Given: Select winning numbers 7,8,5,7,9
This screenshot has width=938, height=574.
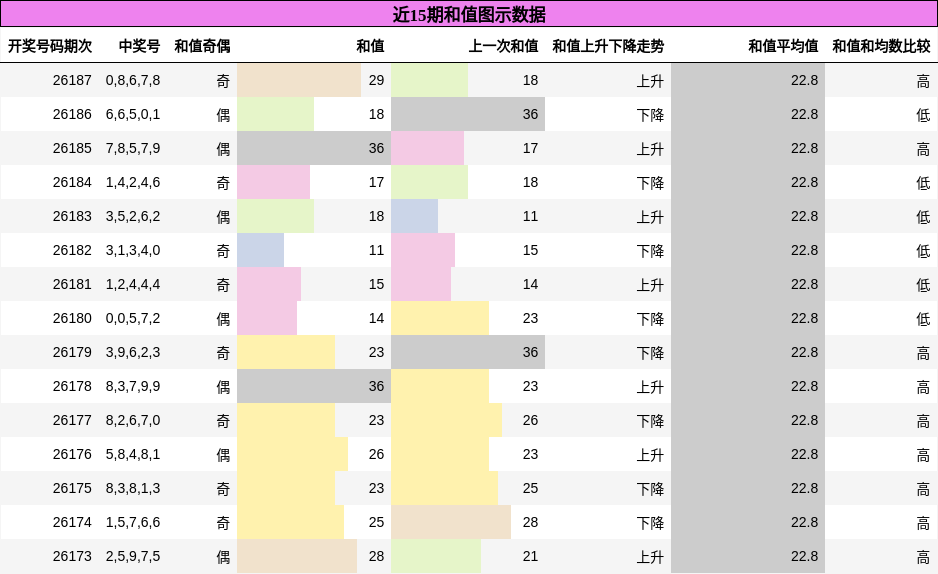Looking at the screenshot, I should pos(133,148).
